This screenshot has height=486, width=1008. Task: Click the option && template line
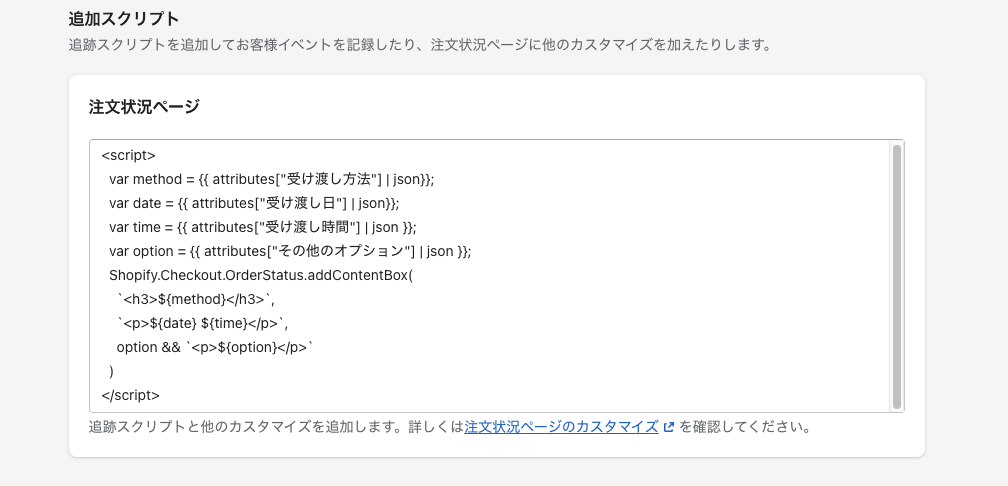[x=215, y=347]
